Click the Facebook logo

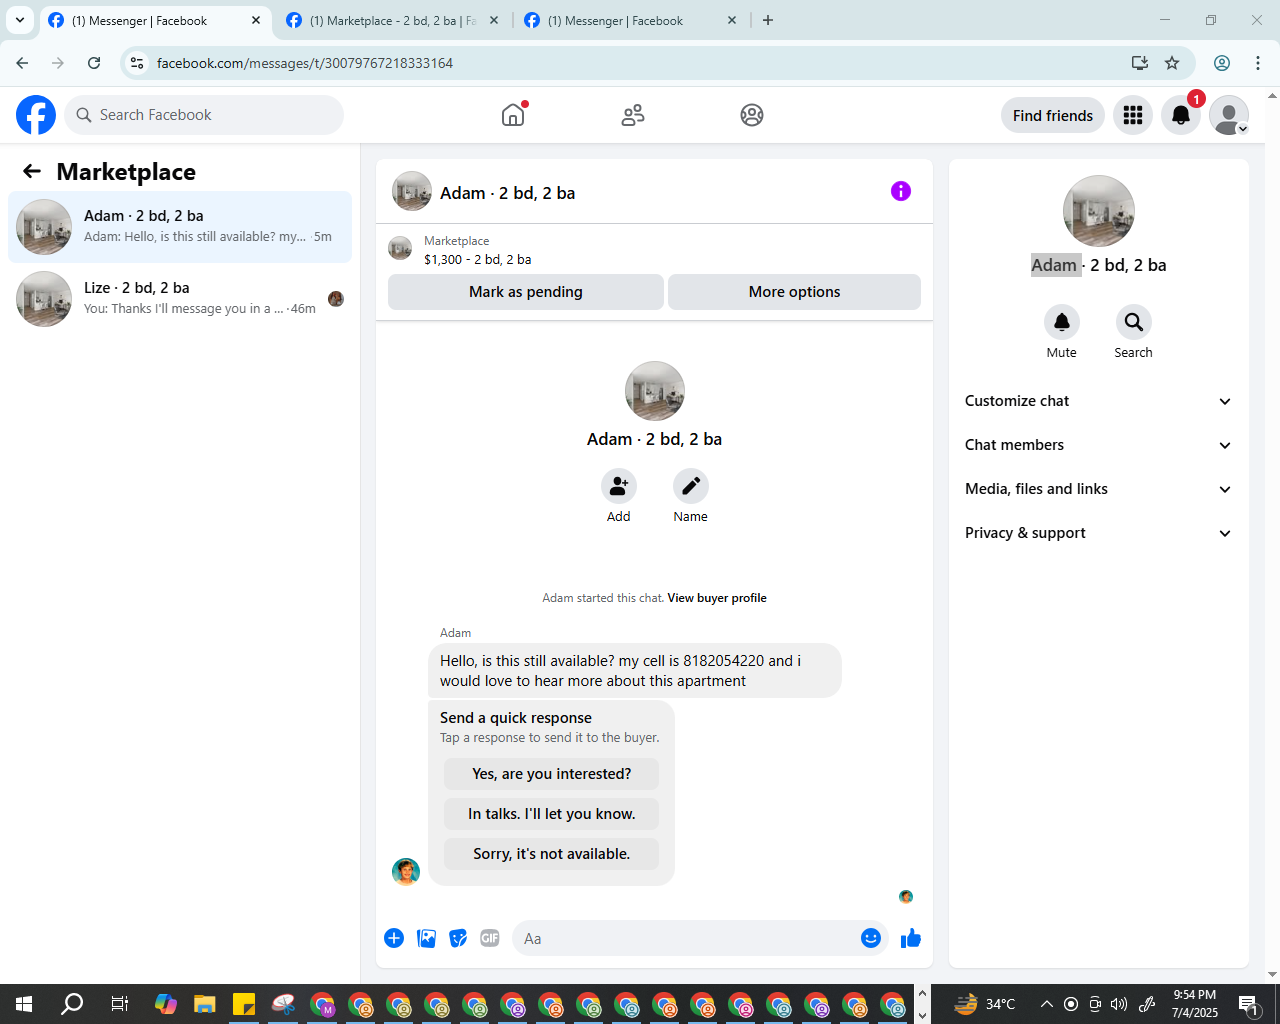point(36,115)
